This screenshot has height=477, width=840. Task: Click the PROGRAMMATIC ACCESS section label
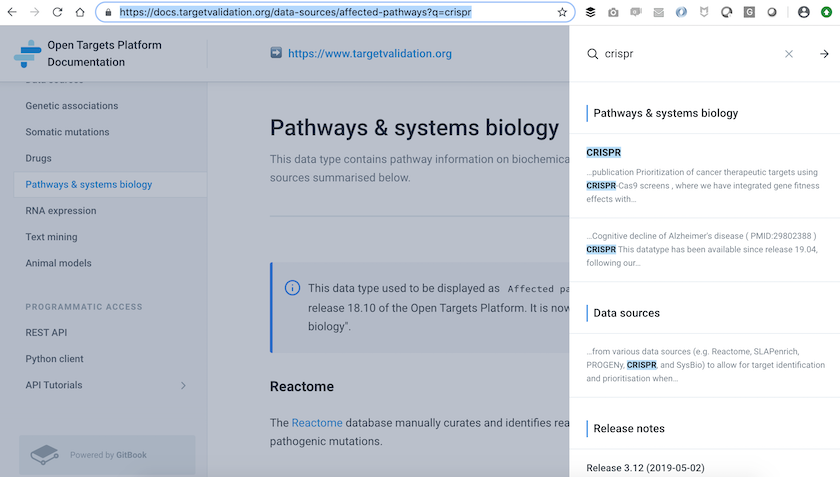coord(84,307)
